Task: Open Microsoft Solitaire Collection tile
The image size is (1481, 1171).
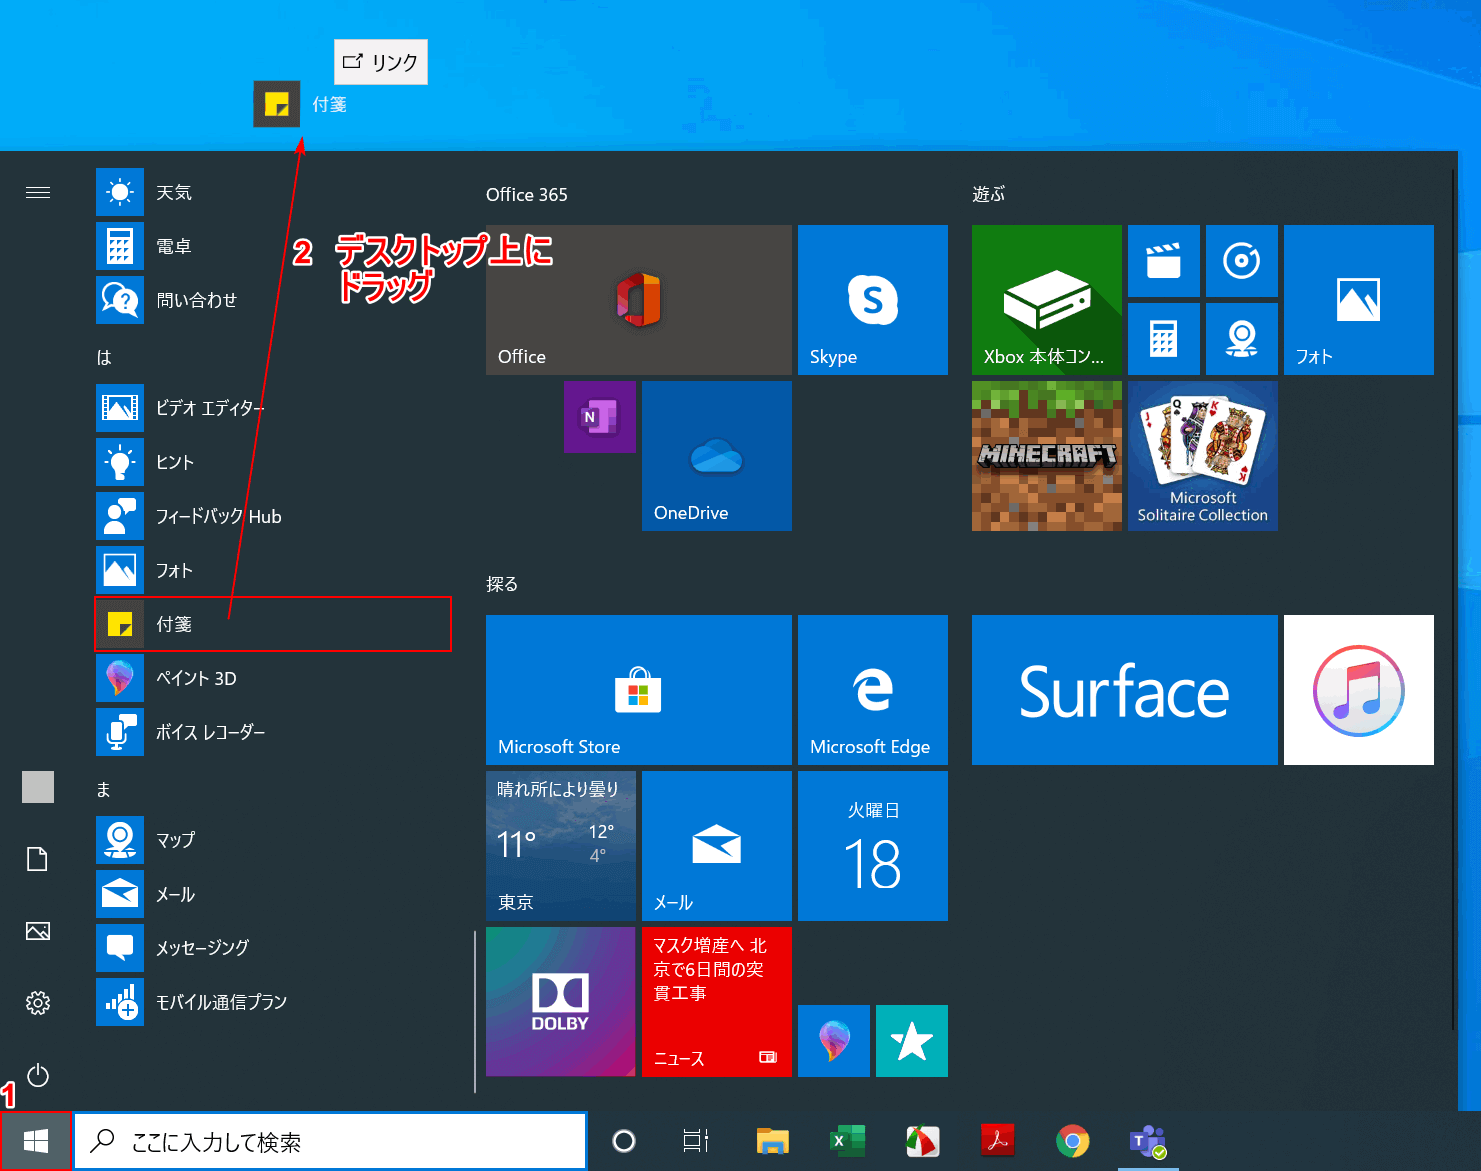Action: point(1203,456)
